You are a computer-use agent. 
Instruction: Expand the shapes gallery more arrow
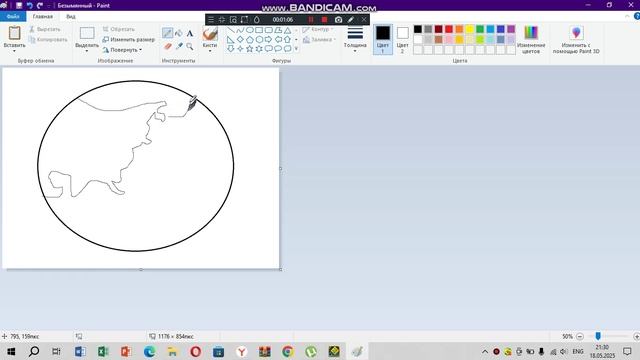tap(296, 49)
